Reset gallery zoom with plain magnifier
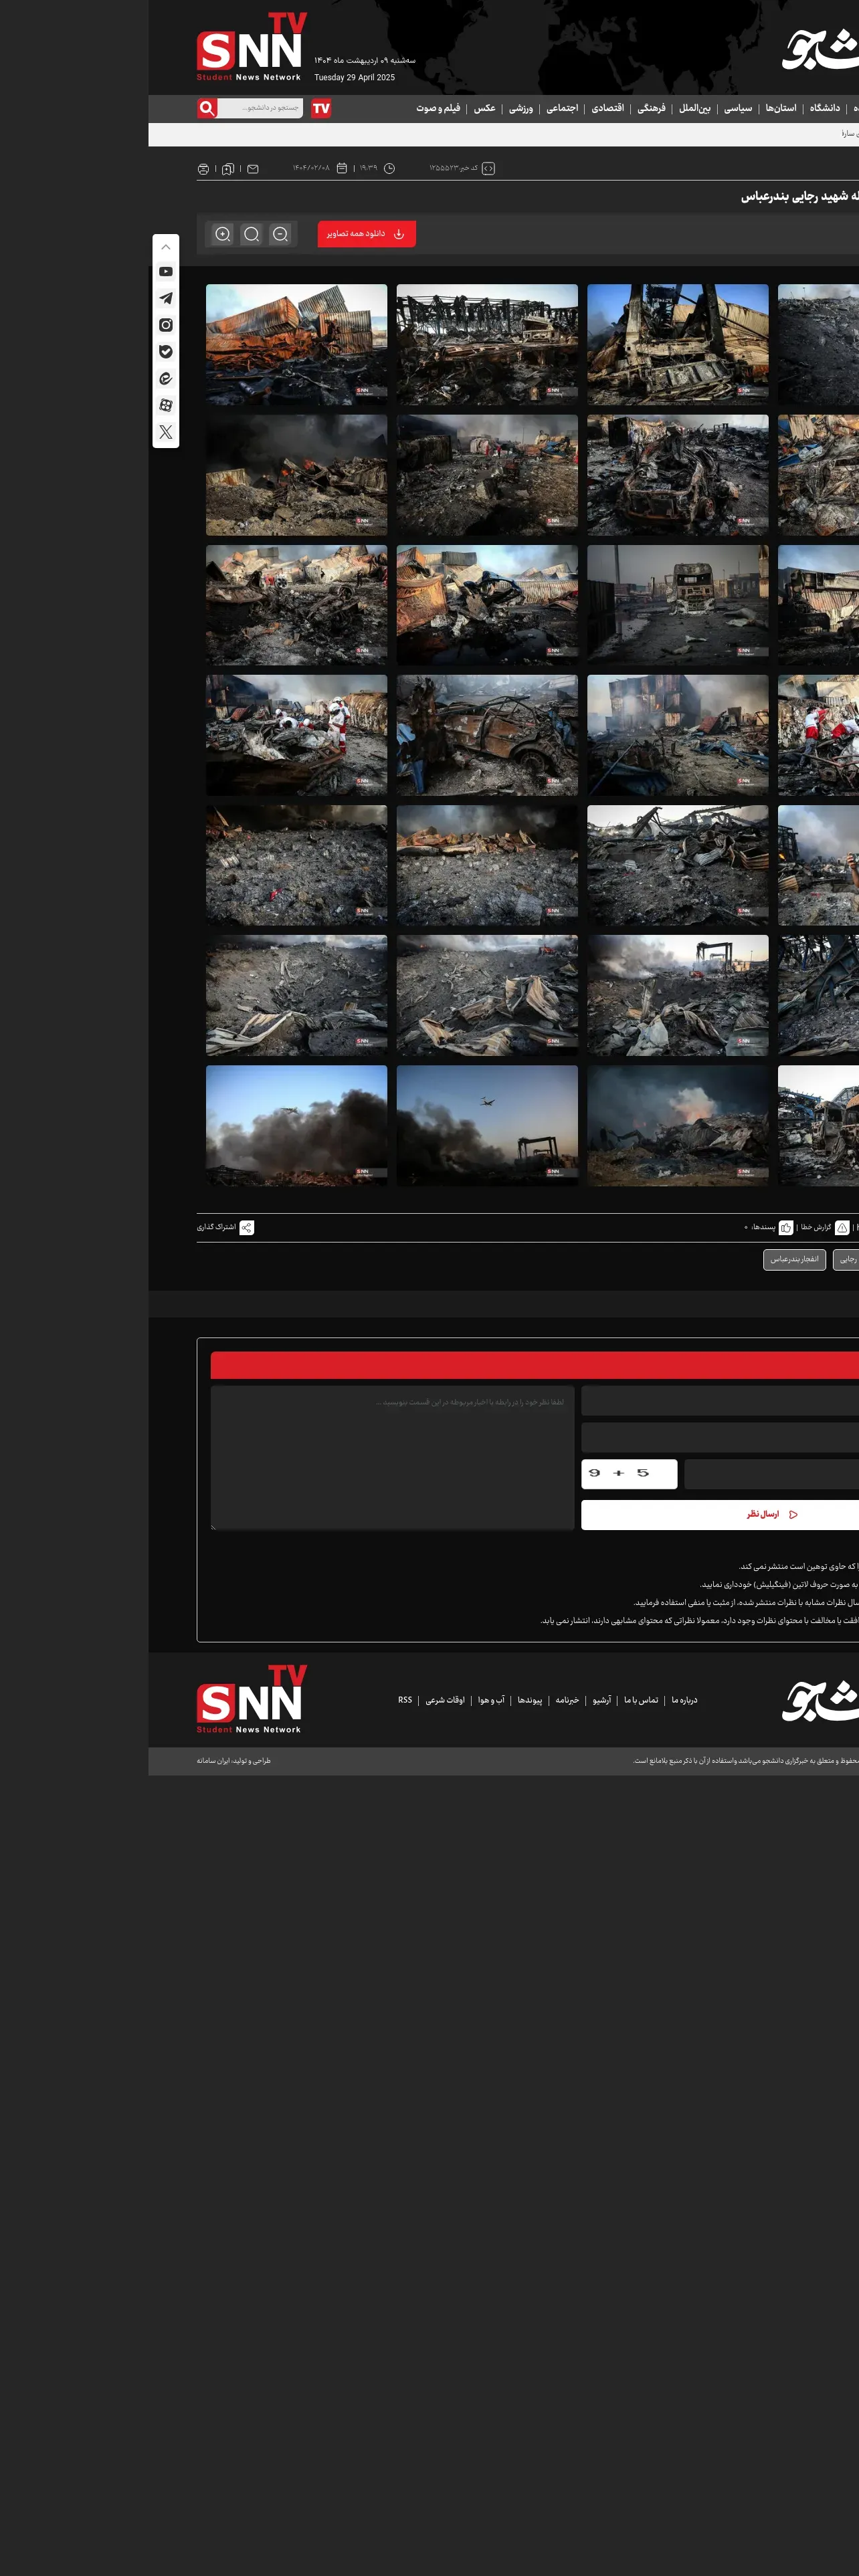The height and width of the screenshot is (2576, 859). point(252,234)
